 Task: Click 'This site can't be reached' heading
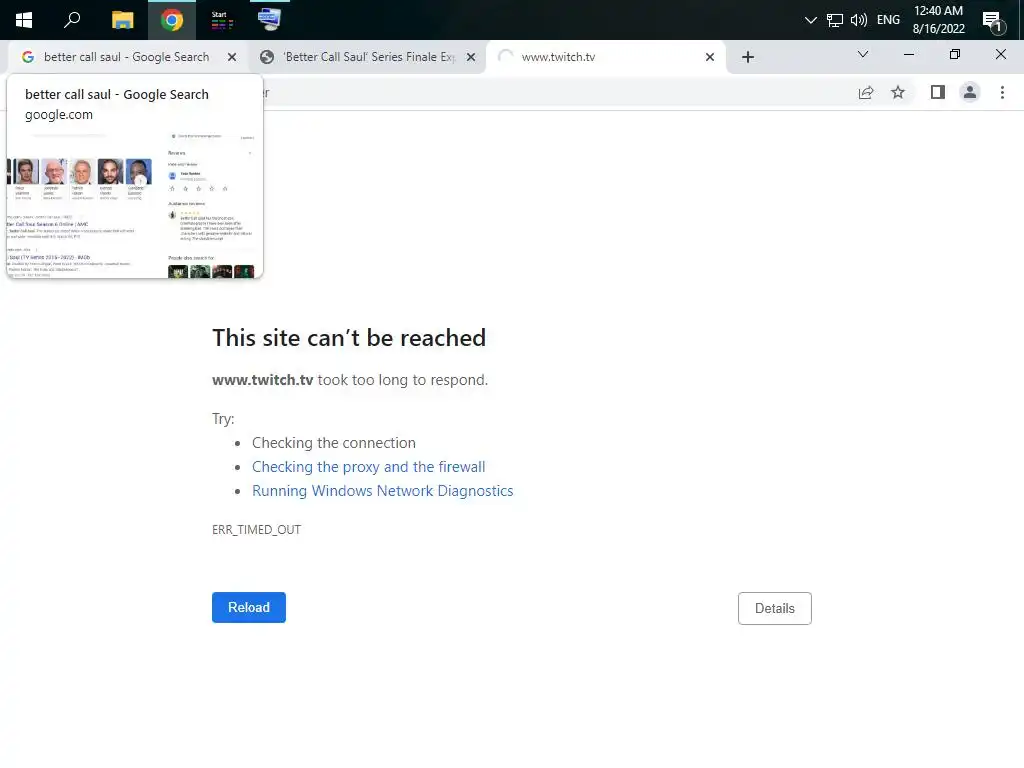pos(349,338)
